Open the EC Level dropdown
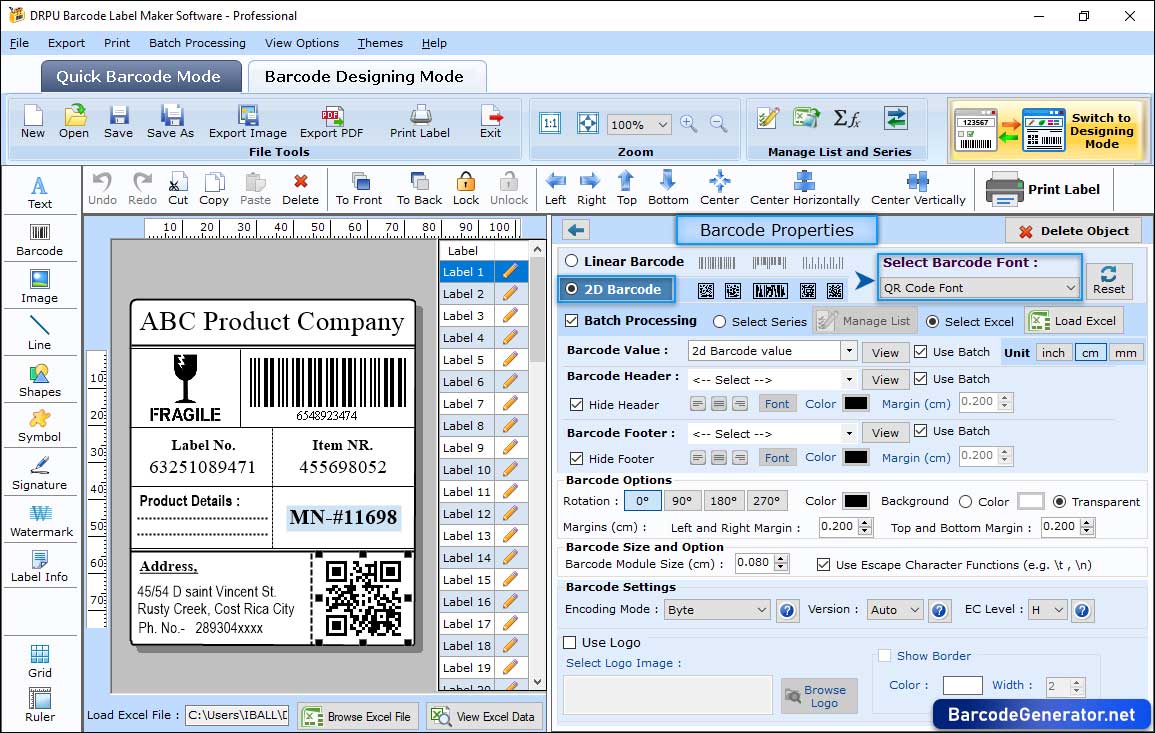This screenshot has width=1155, height=733. click(x=1046, y=610)
